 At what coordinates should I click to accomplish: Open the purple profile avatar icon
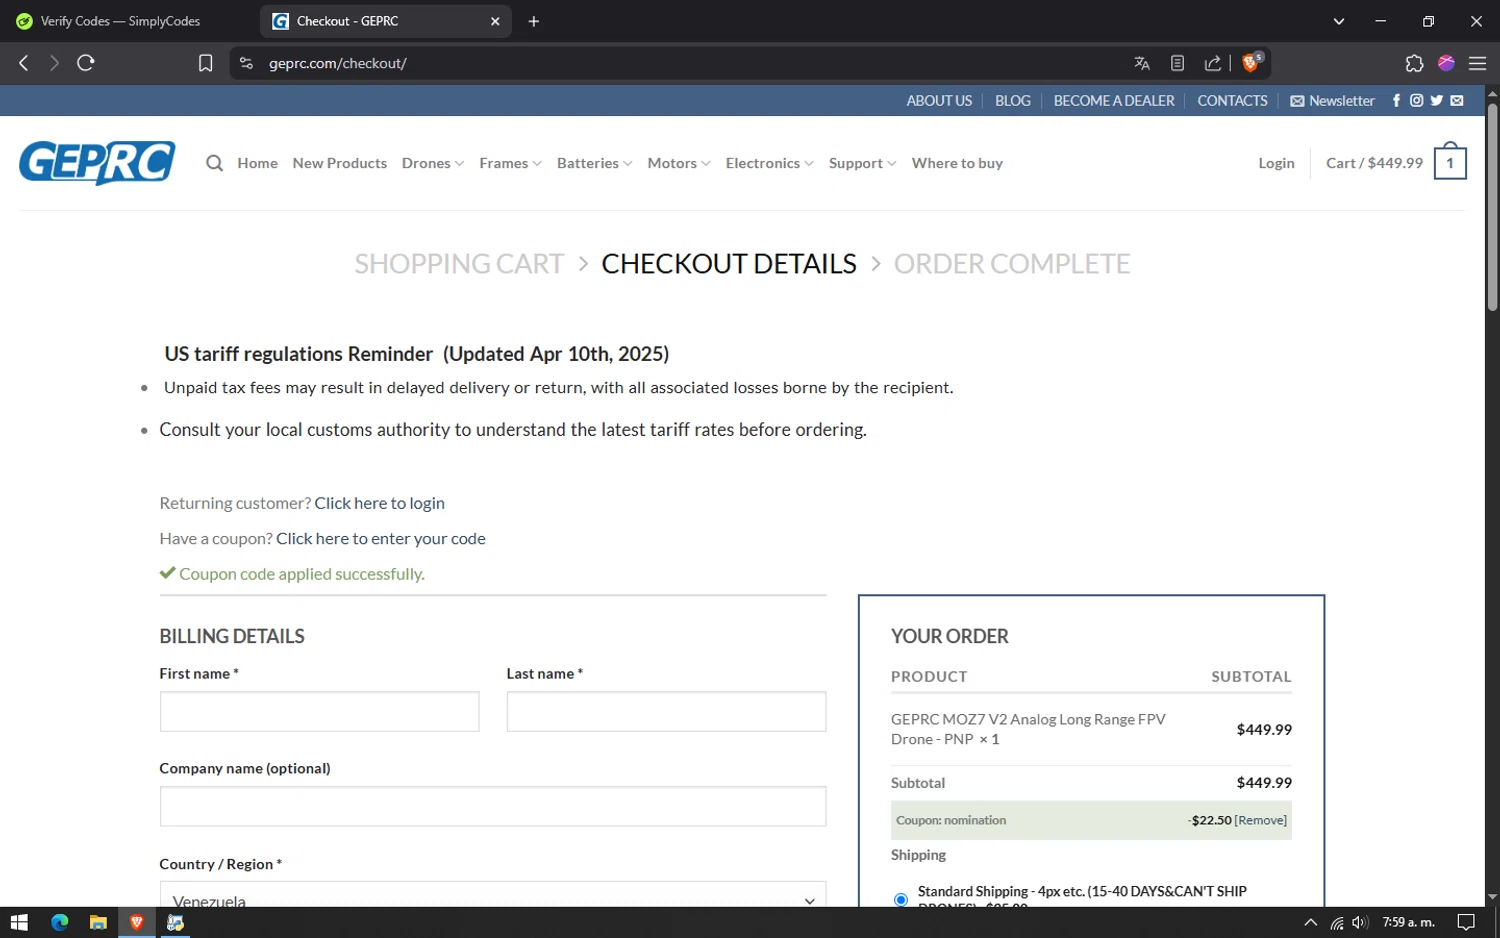pyautogui.click(x=1446, y=63)
